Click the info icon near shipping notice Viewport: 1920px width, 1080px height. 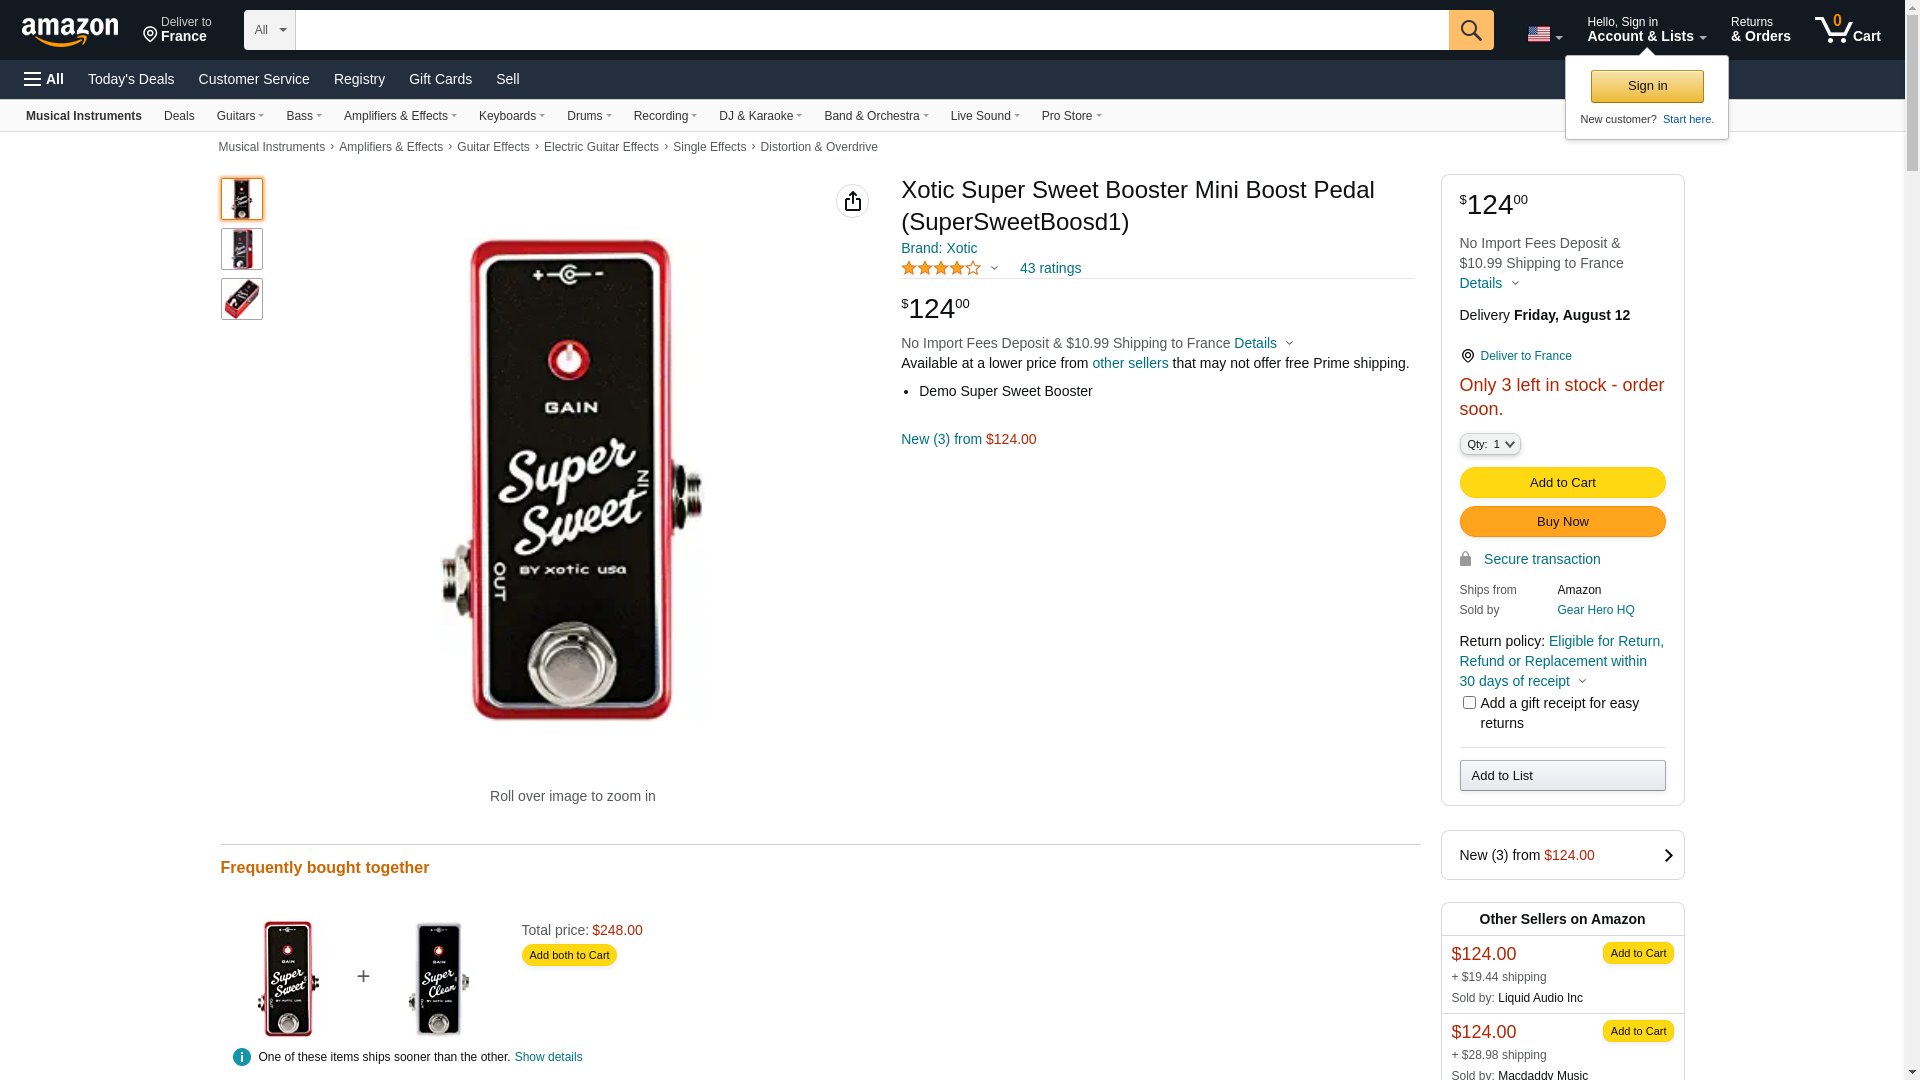point(241,1057)
